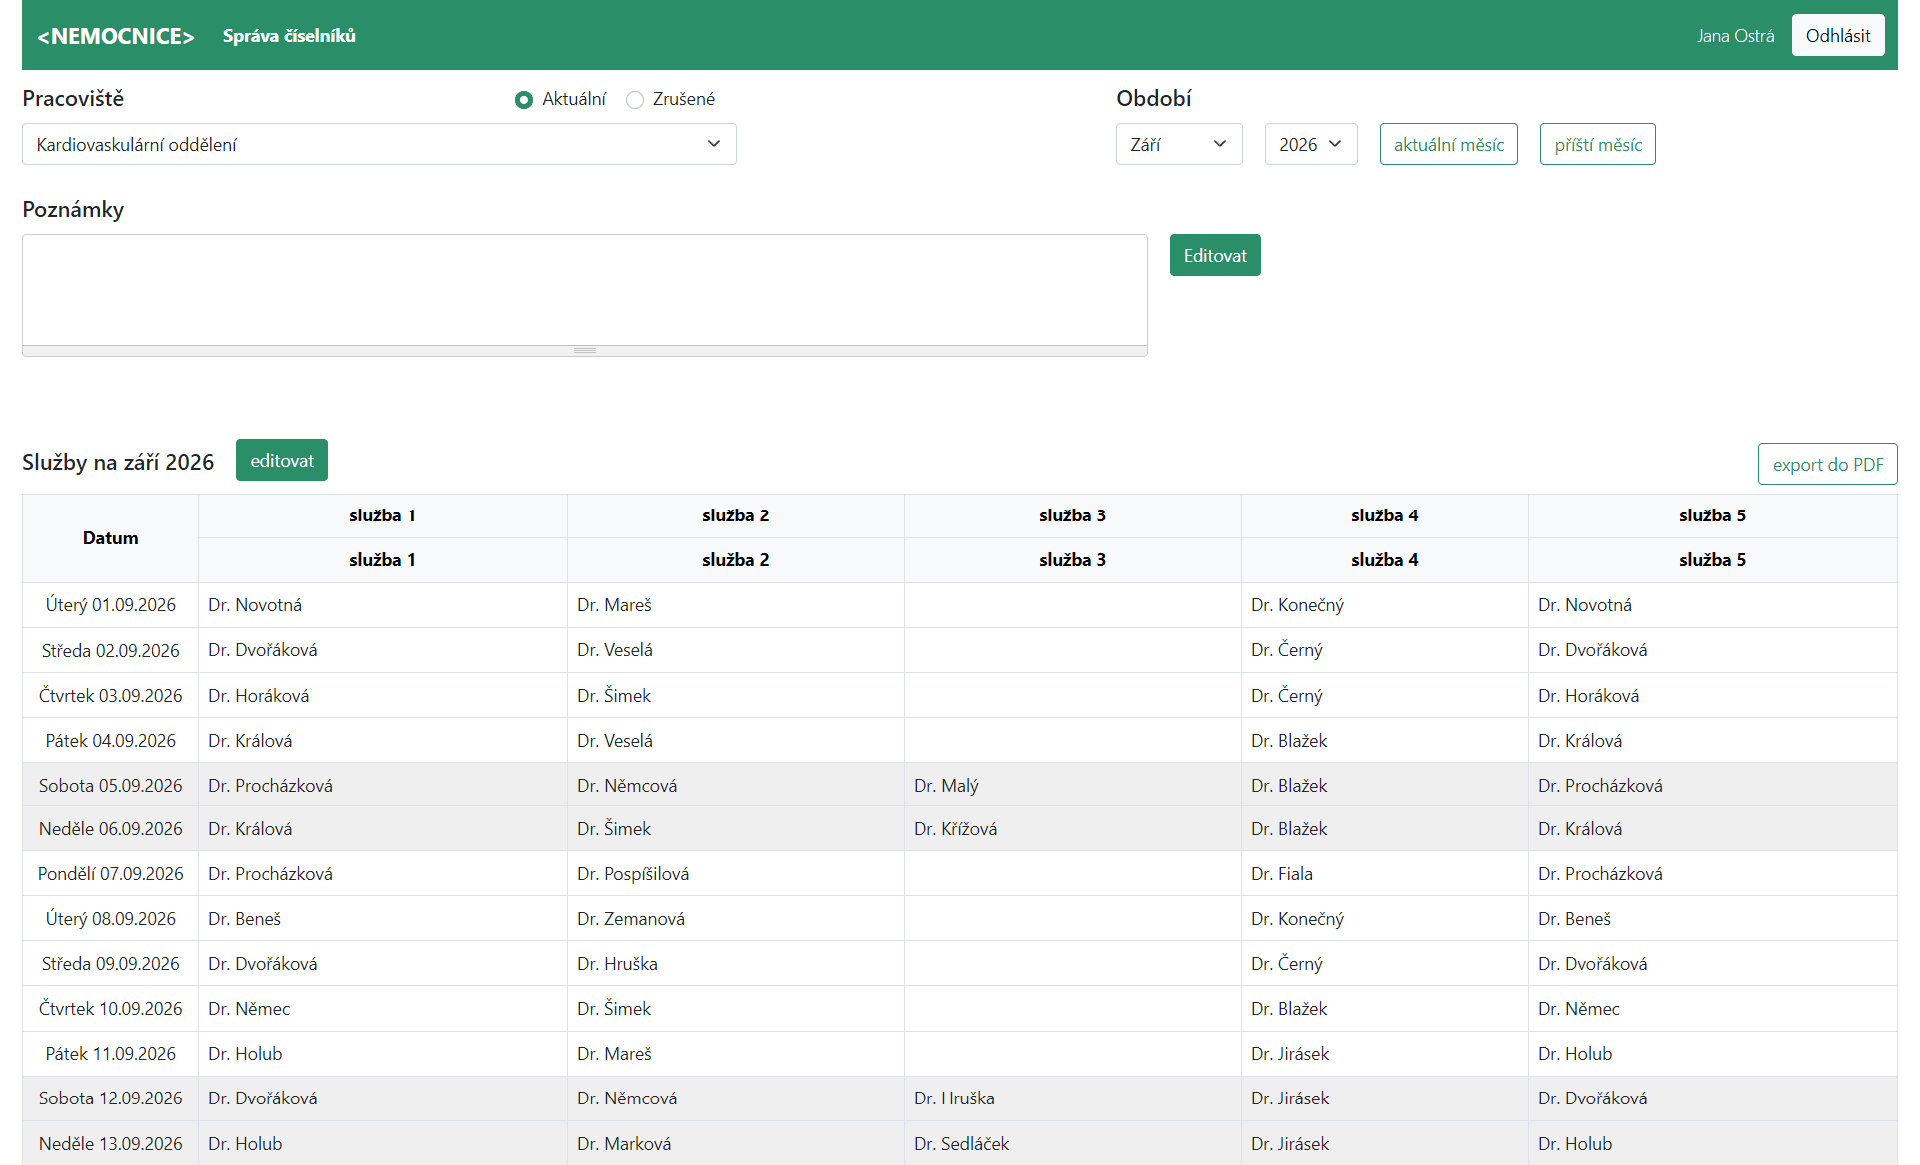Viewport: 1920px width, 1165px height.
Task: Open the 2026 year dropdown
Action: (1311, 144)
